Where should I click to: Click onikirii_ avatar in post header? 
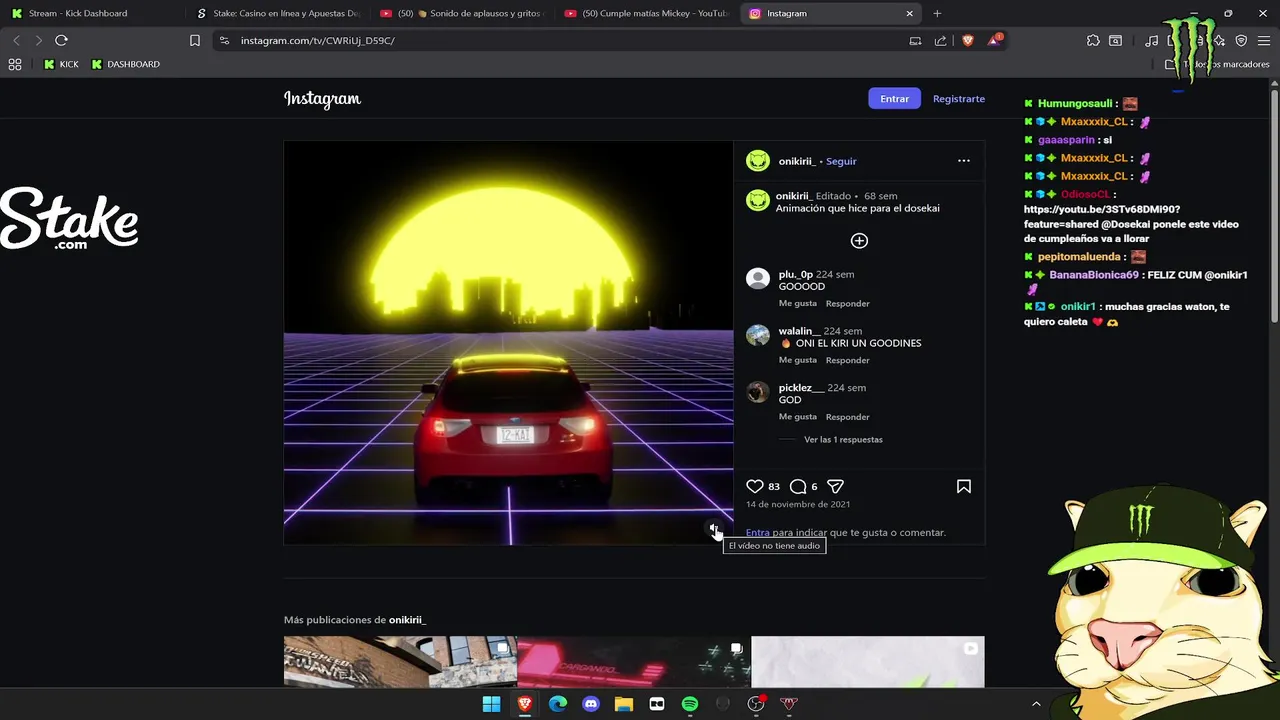(758, 161)
